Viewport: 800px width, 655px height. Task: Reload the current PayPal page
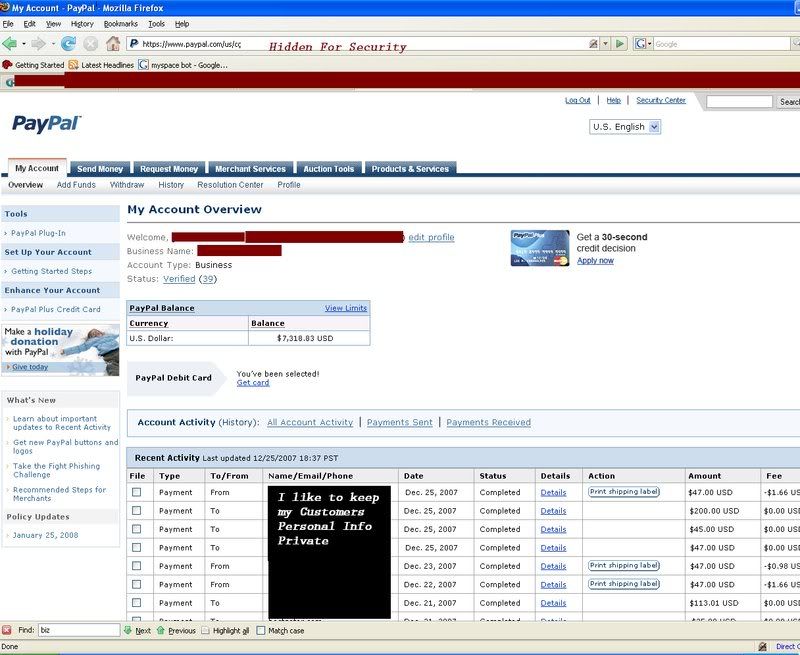coord(68,44)
